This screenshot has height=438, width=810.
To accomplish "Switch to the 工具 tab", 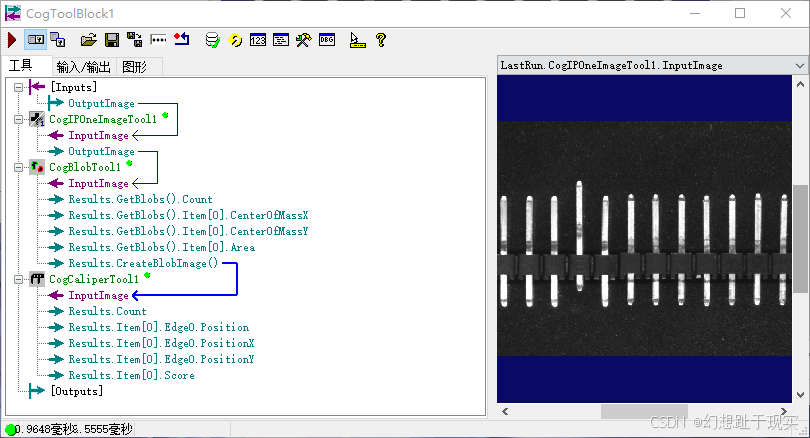I will click(21, 66).
